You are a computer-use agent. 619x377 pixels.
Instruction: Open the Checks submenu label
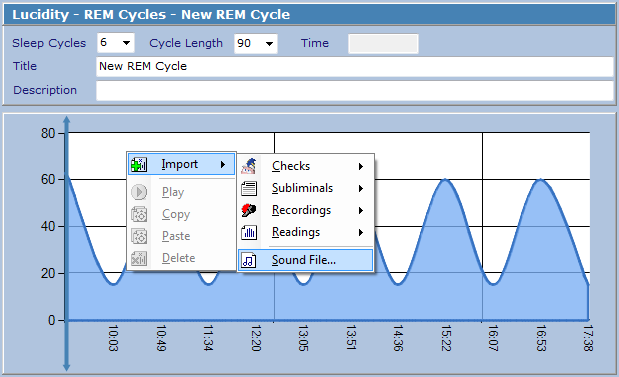point(291,166)
